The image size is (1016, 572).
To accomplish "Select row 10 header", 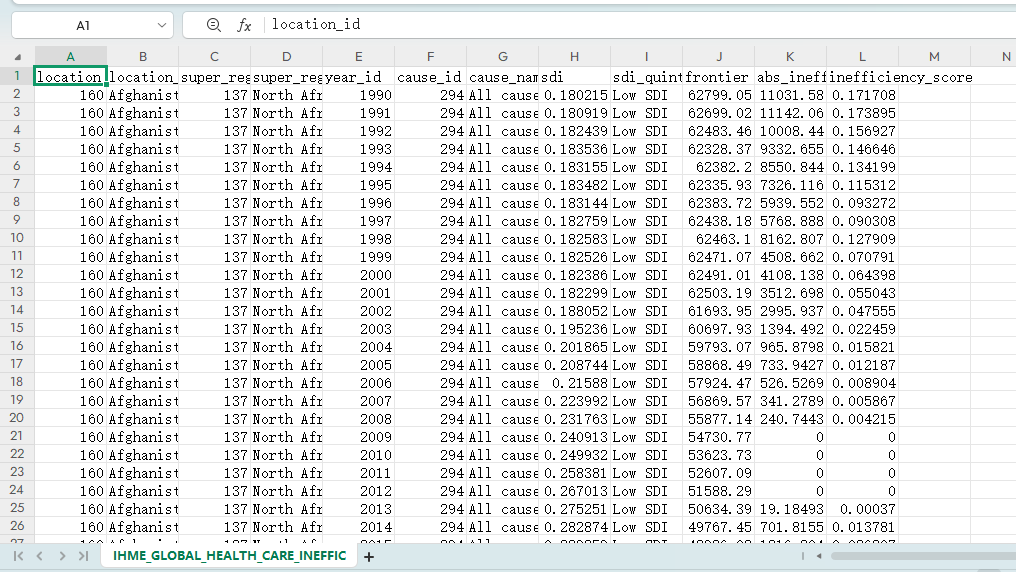I will pos(17,238).
